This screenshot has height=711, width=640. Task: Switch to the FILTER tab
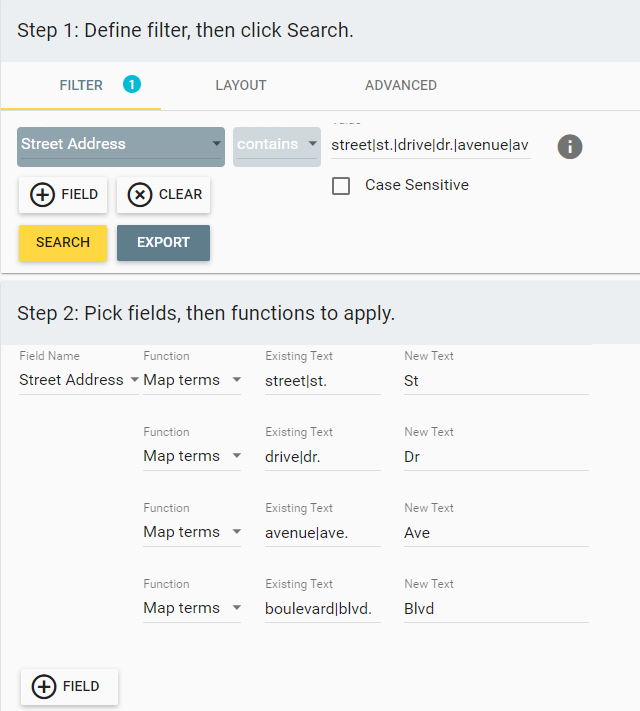tap(81, 85)
